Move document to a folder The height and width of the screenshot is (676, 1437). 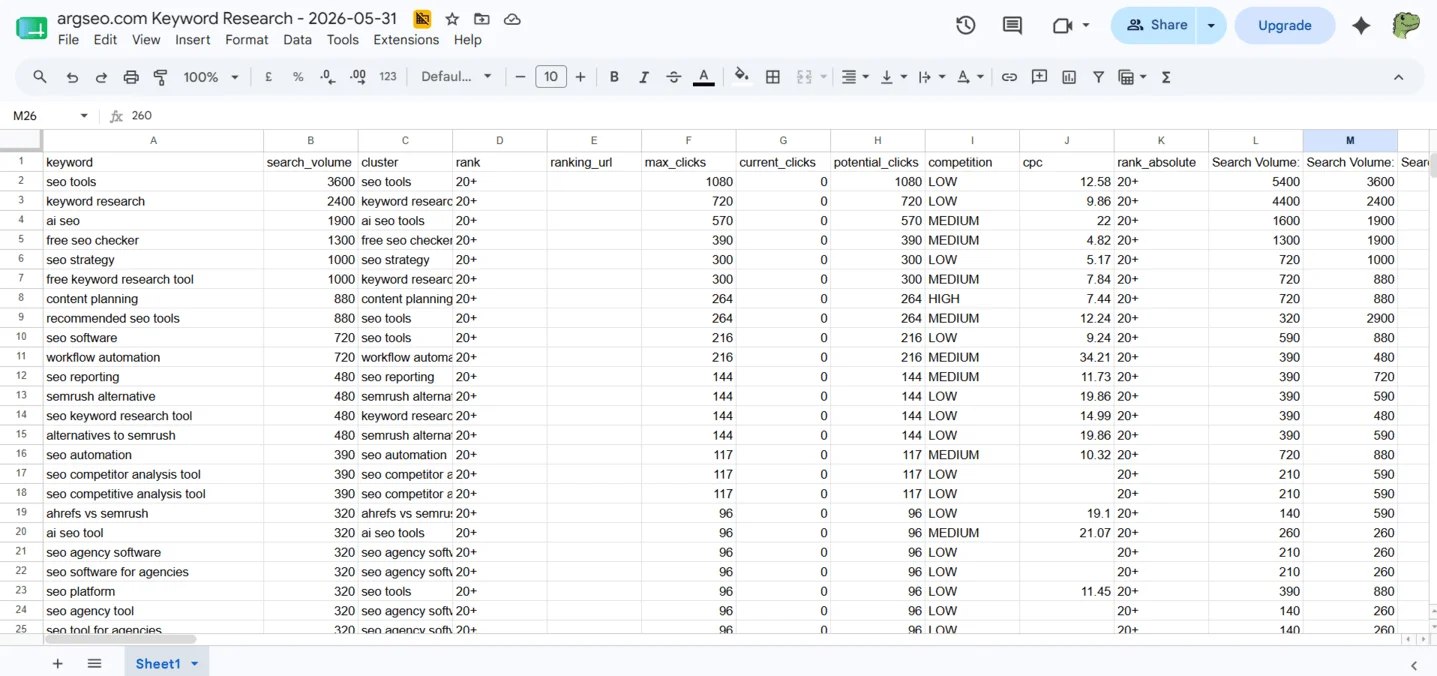482,19
